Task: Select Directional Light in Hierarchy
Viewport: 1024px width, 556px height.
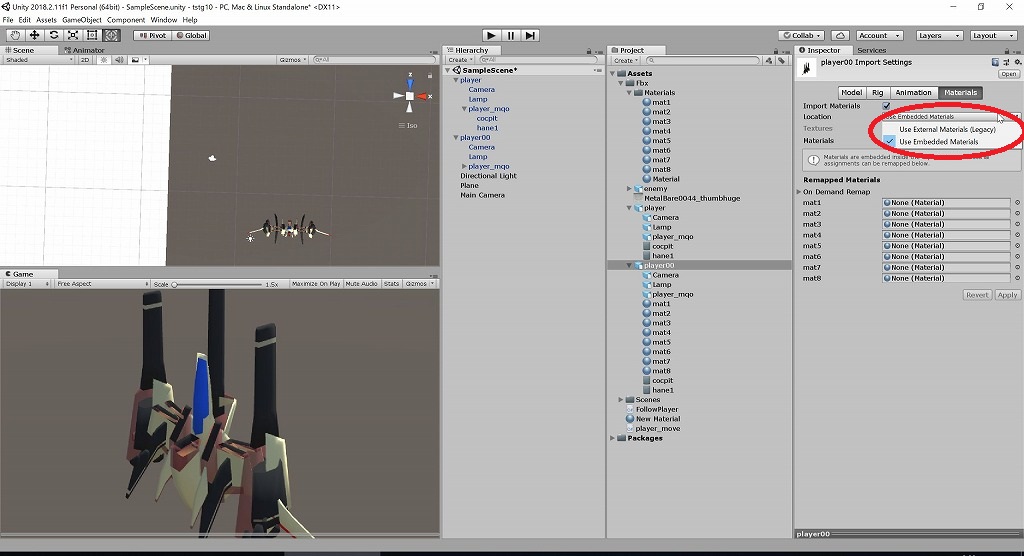Action: click(488, 176)
